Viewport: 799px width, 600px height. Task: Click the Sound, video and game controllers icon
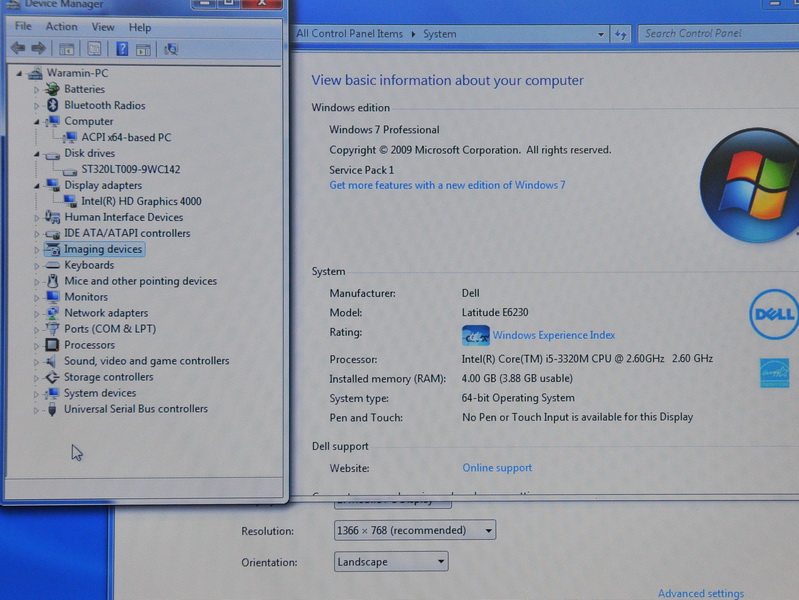click(51, 361)
